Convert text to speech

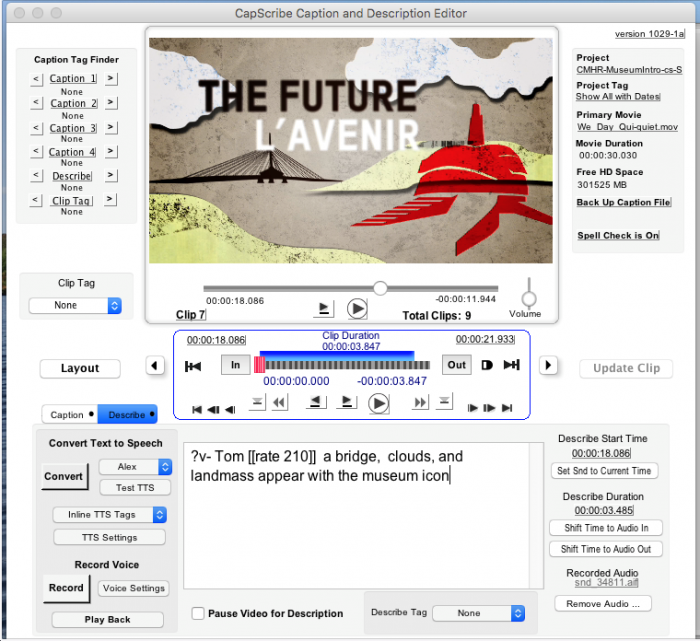(64, 476)
